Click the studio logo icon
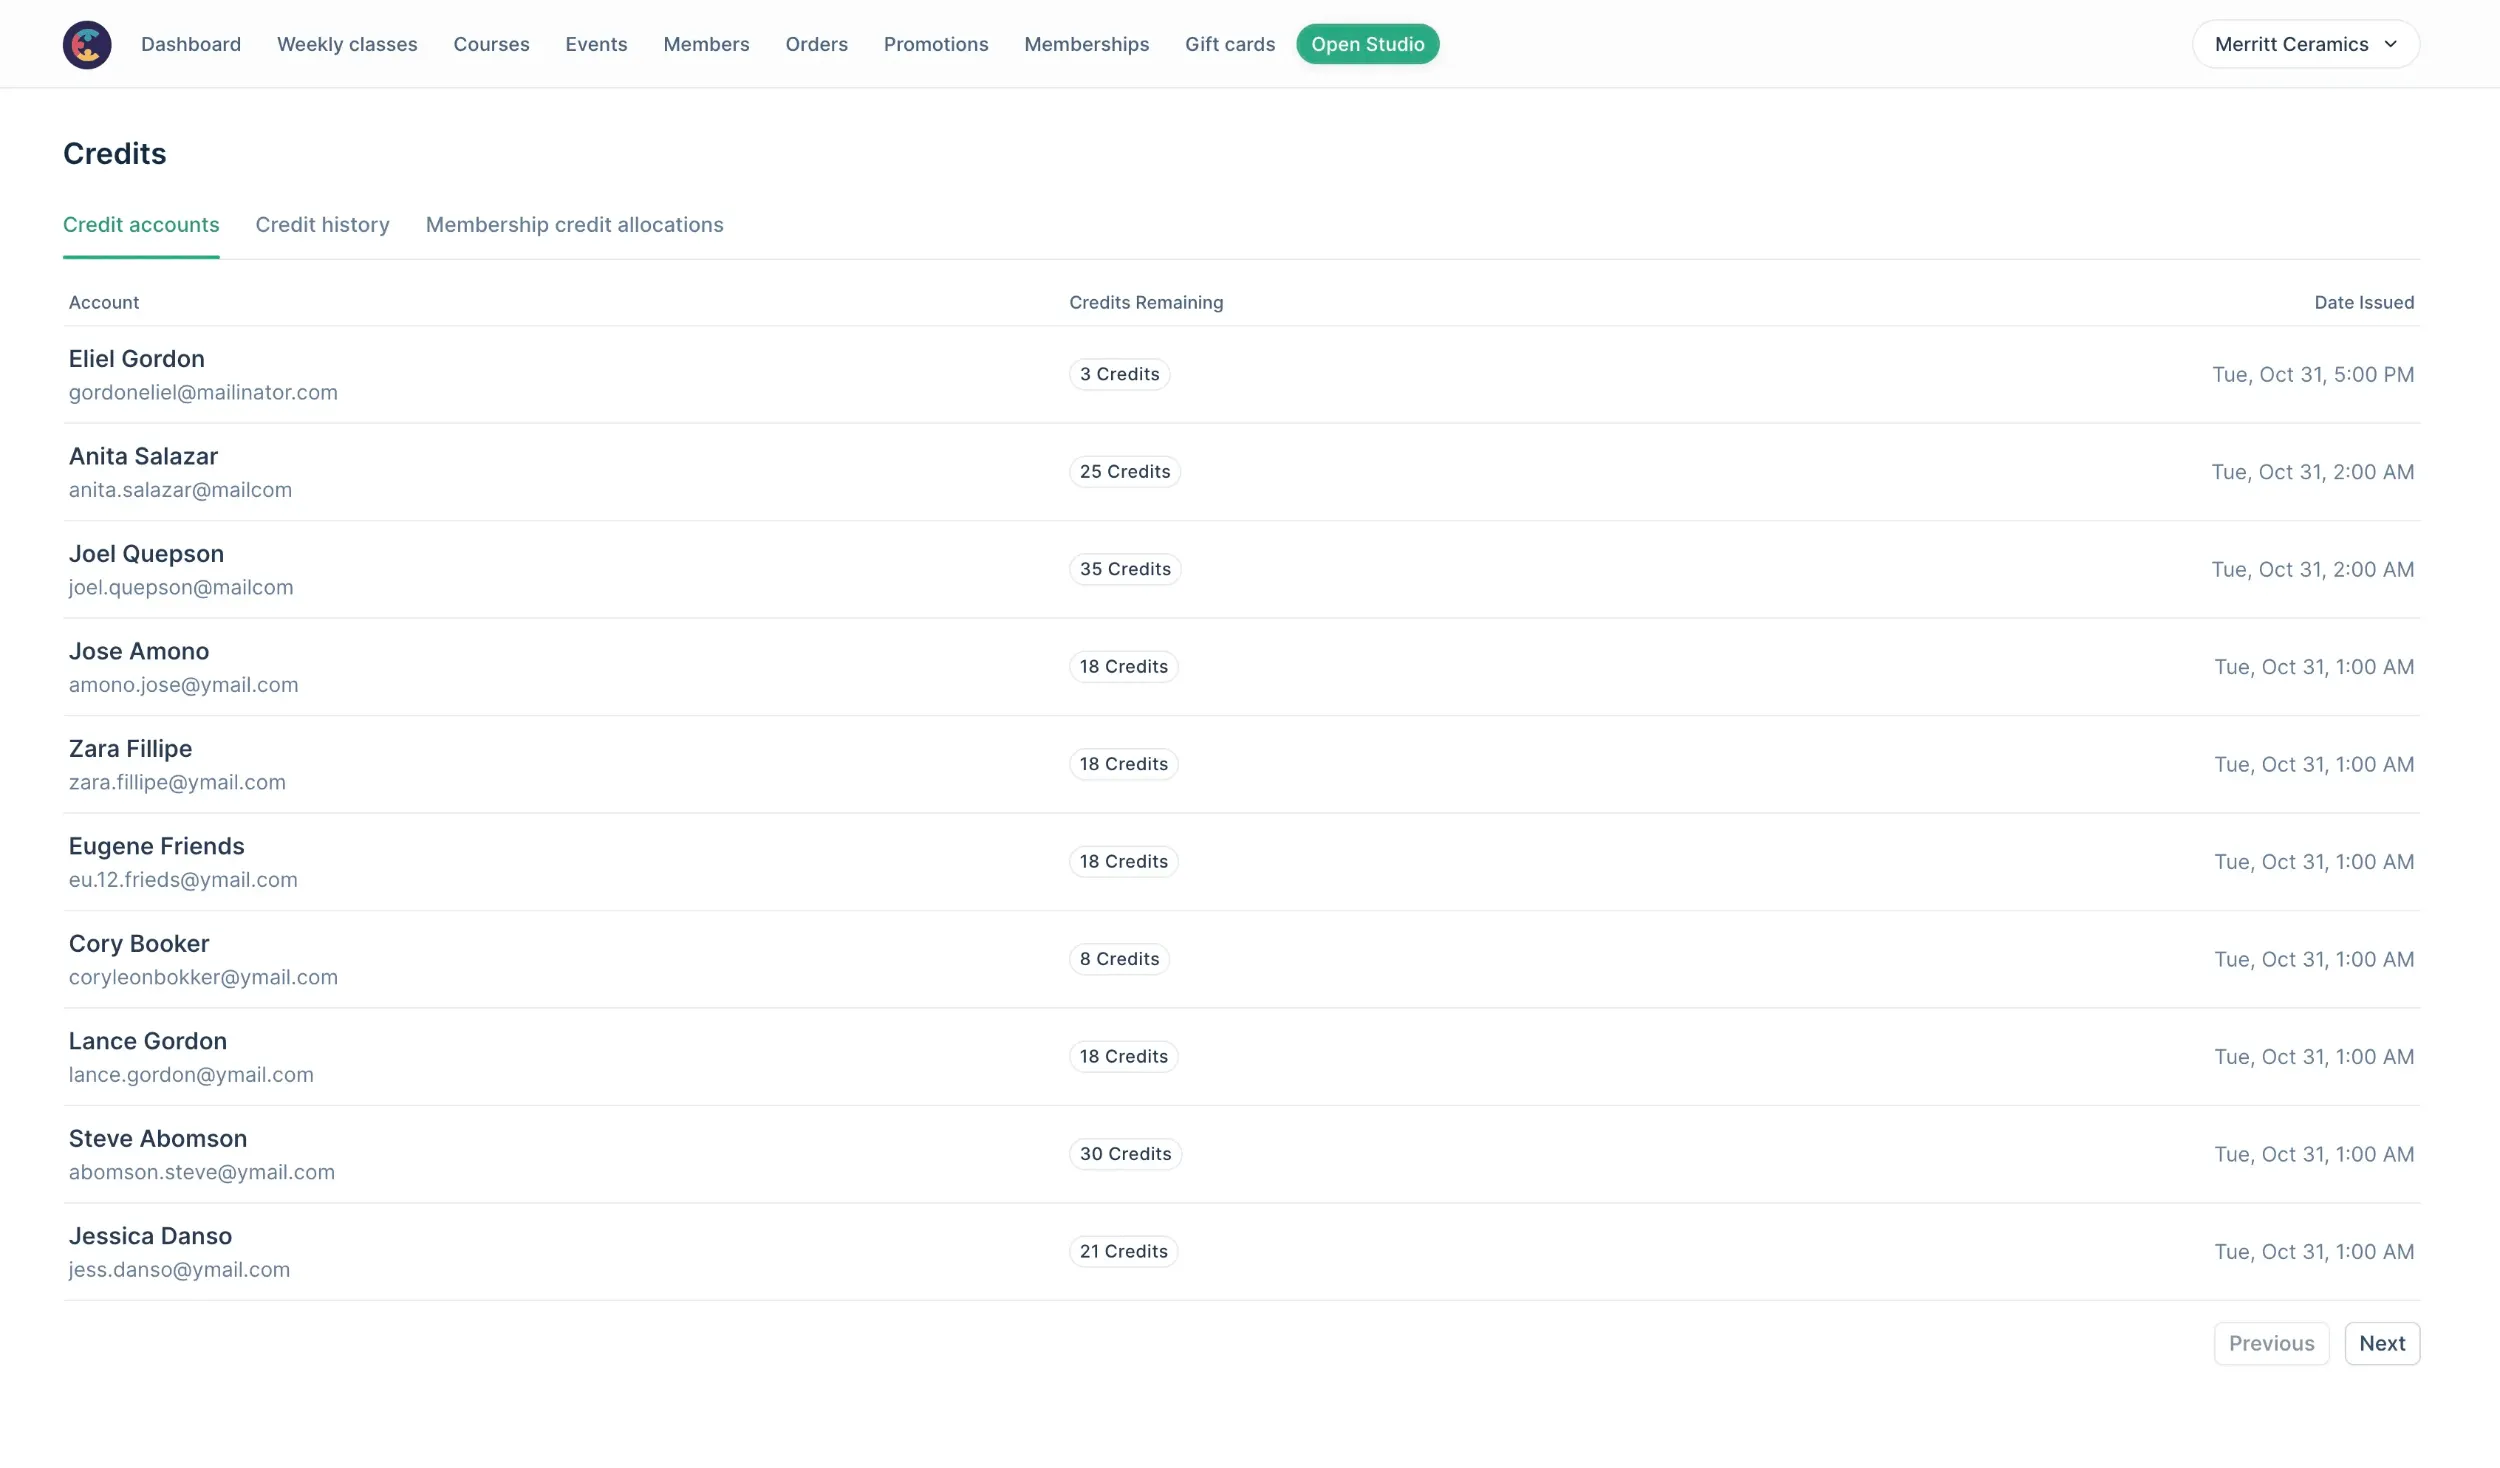Viewport: 2500px width, 1468px height. 87,45
